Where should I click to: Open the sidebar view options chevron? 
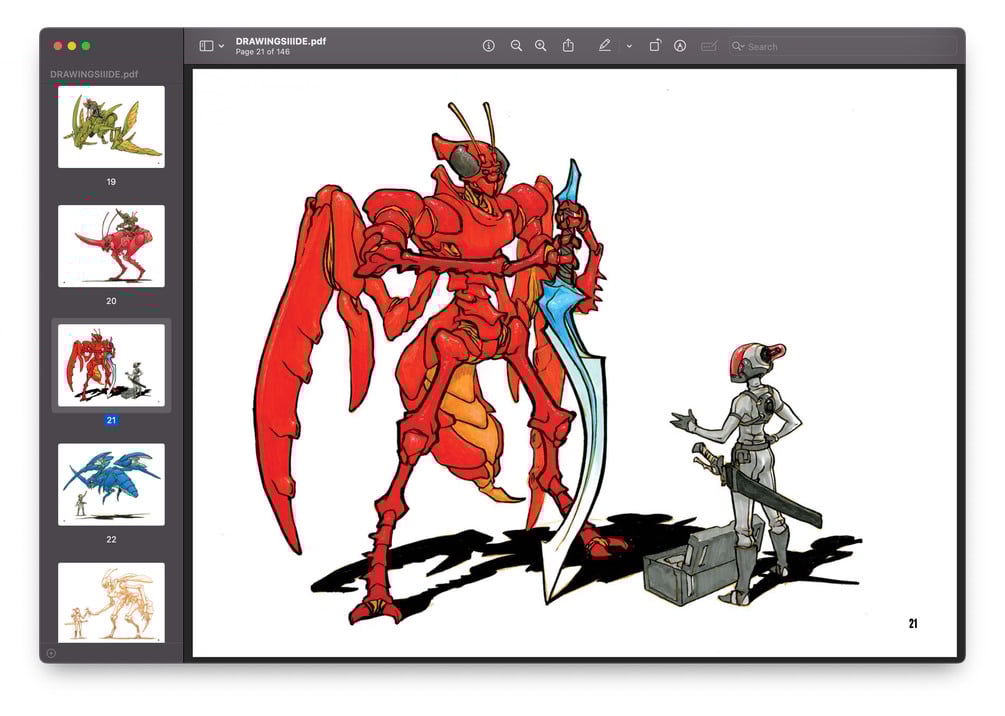pyautogui.click(x=222, y=46)
